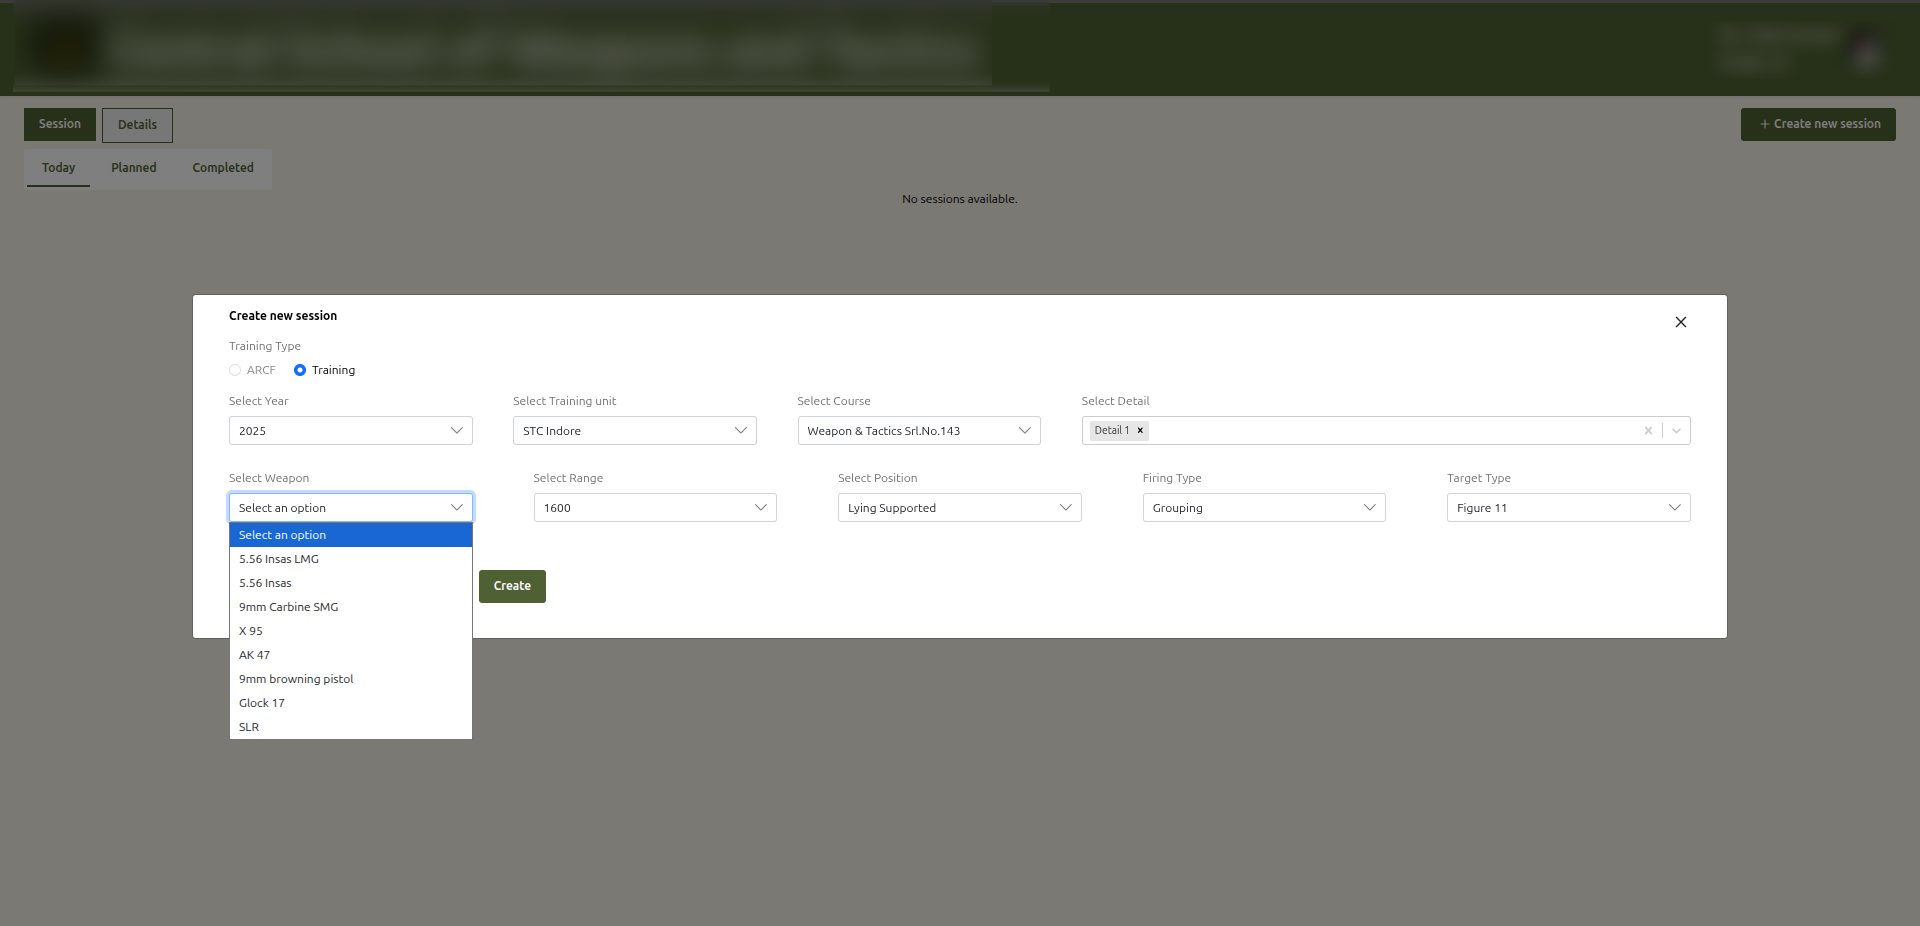
Task: Pick Glock 17 in weapon options
Action: pos(262,703)
